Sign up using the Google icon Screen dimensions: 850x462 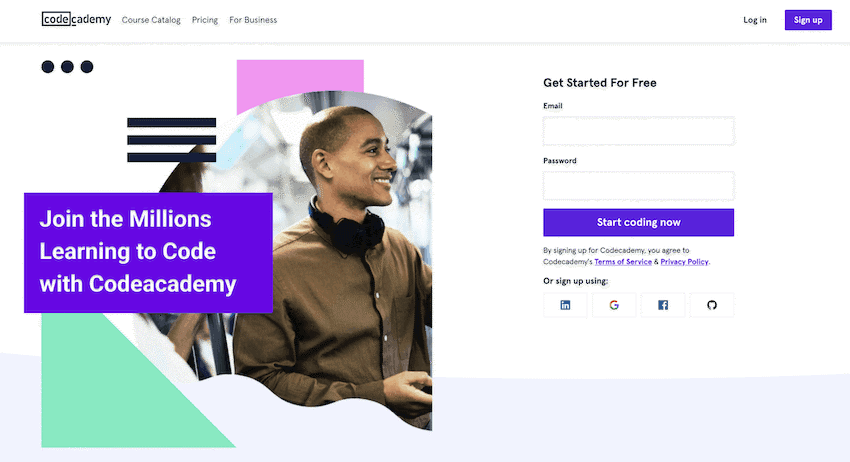614,305
